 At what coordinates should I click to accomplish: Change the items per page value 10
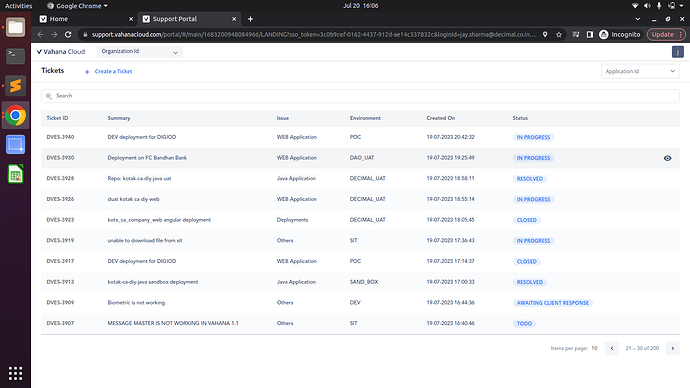(595, 348)
